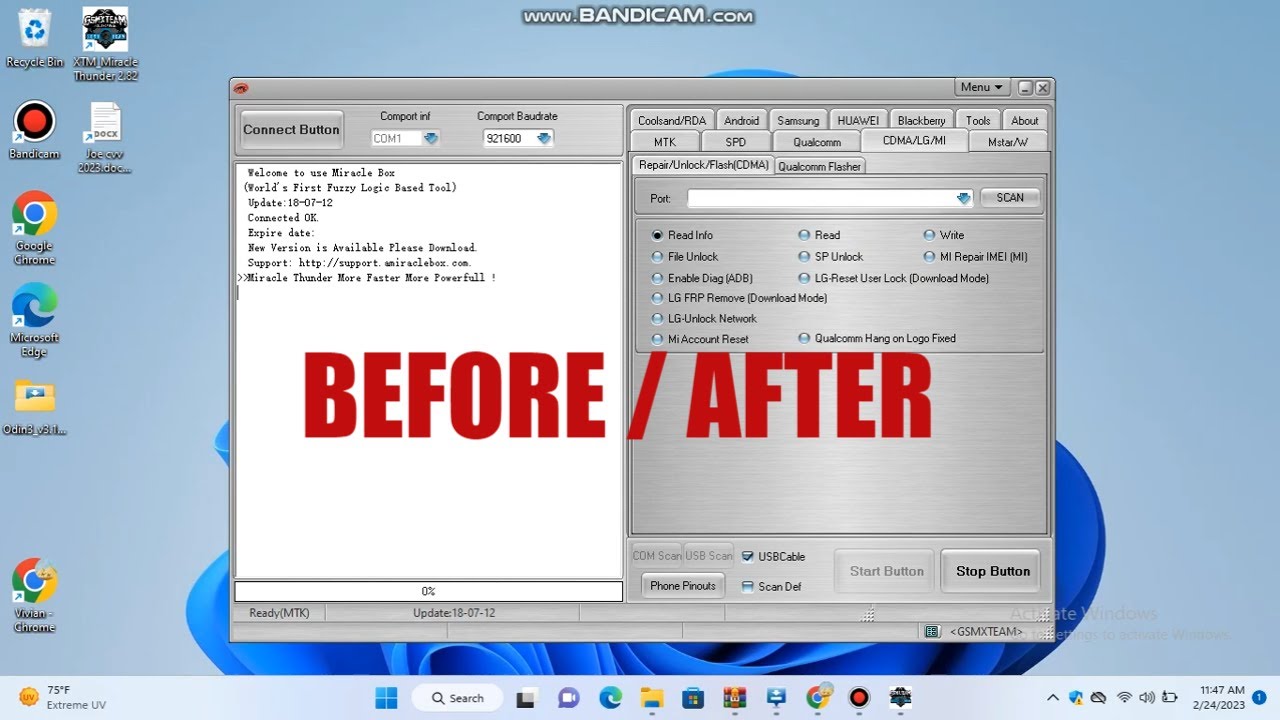Click the log output text area
This screenshot has width=1280, height=720.
428,370
